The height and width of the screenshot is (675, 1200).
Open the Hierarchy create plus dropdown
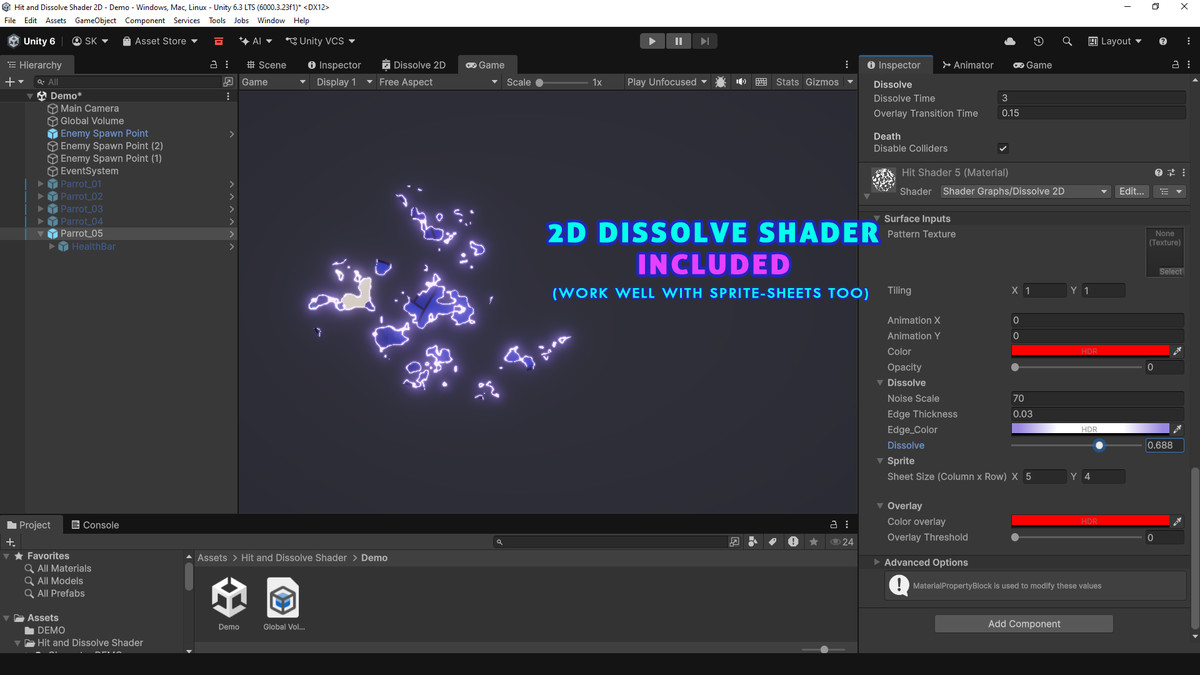(13, 82)
